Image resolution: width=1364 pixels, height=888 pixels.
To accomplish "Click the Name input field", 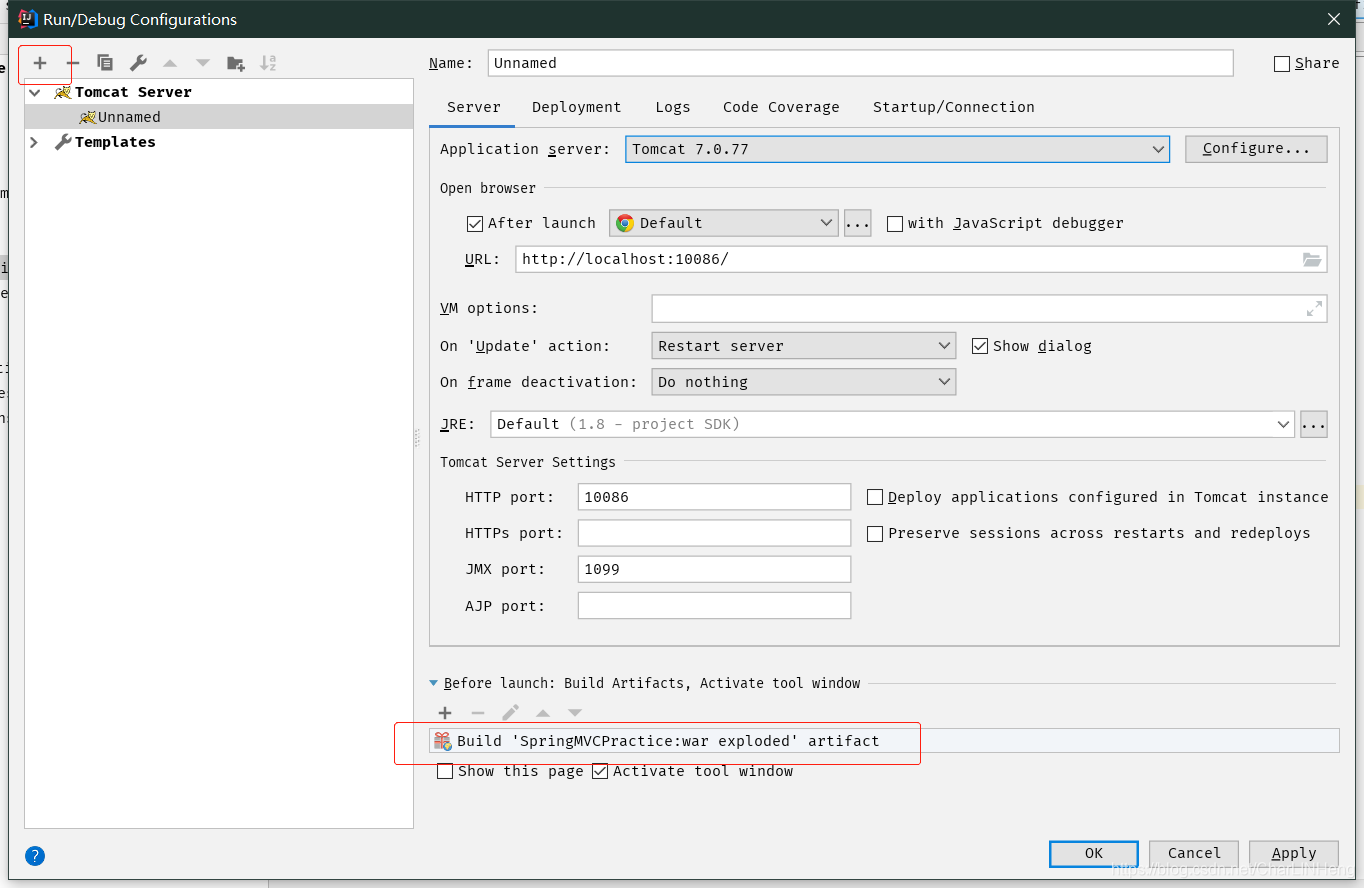I will pos(860,63).
